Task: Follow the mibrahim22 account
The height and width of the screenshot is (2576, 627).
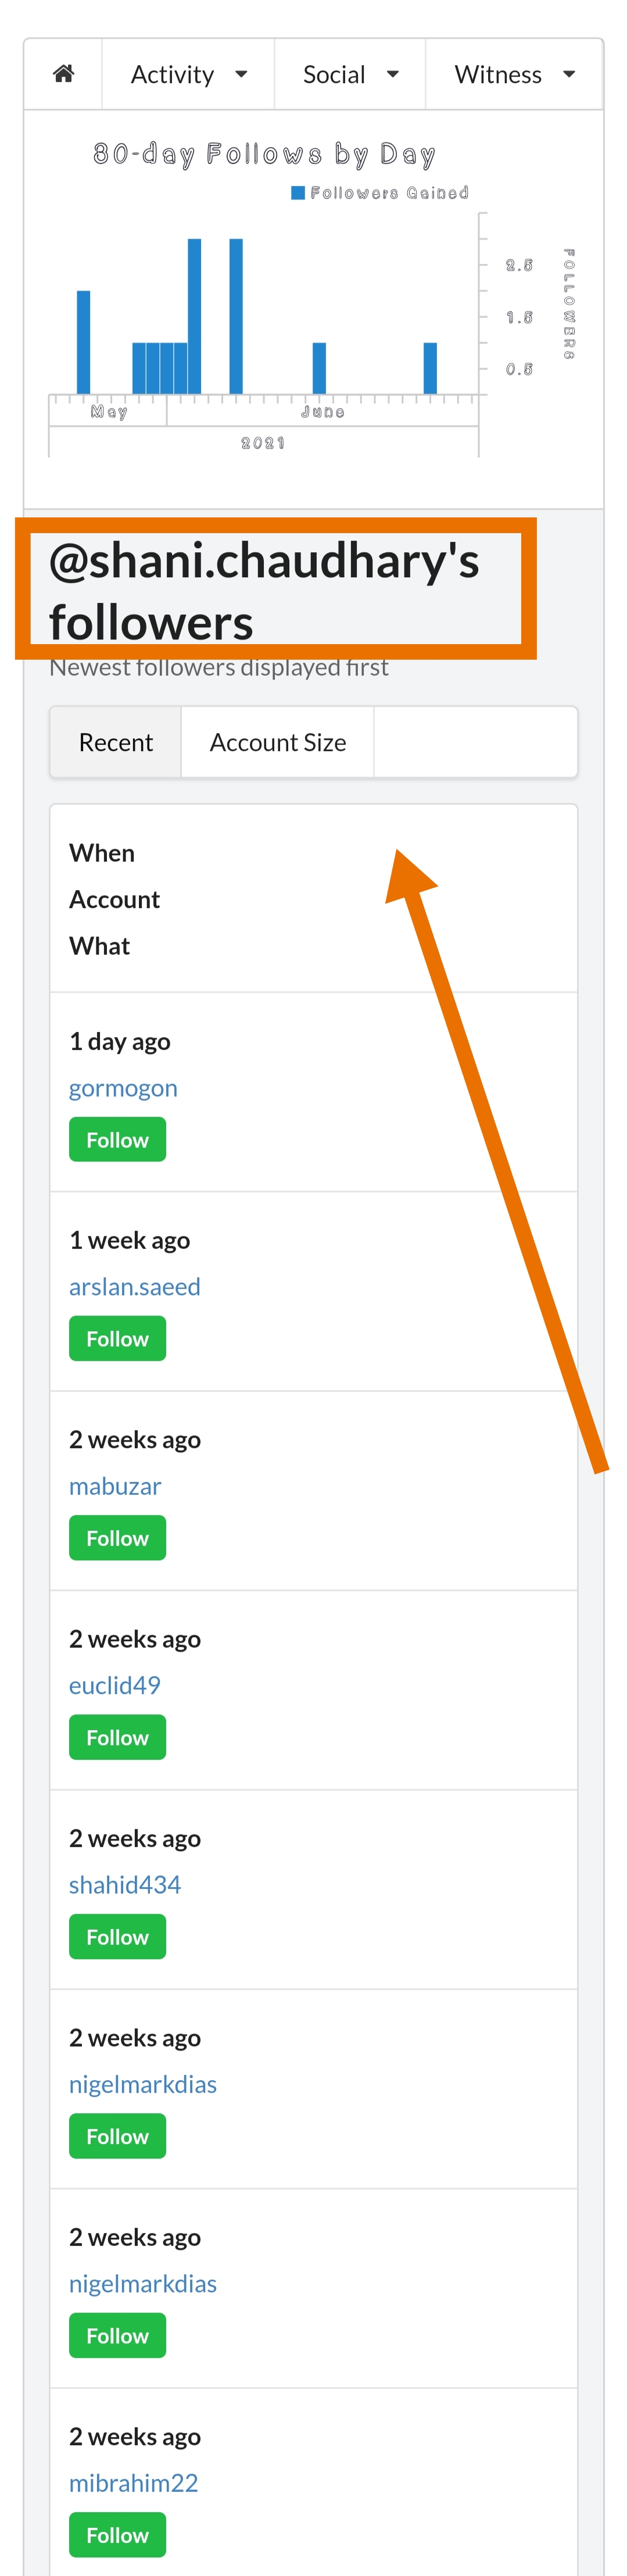Action: coord(117,2534)
